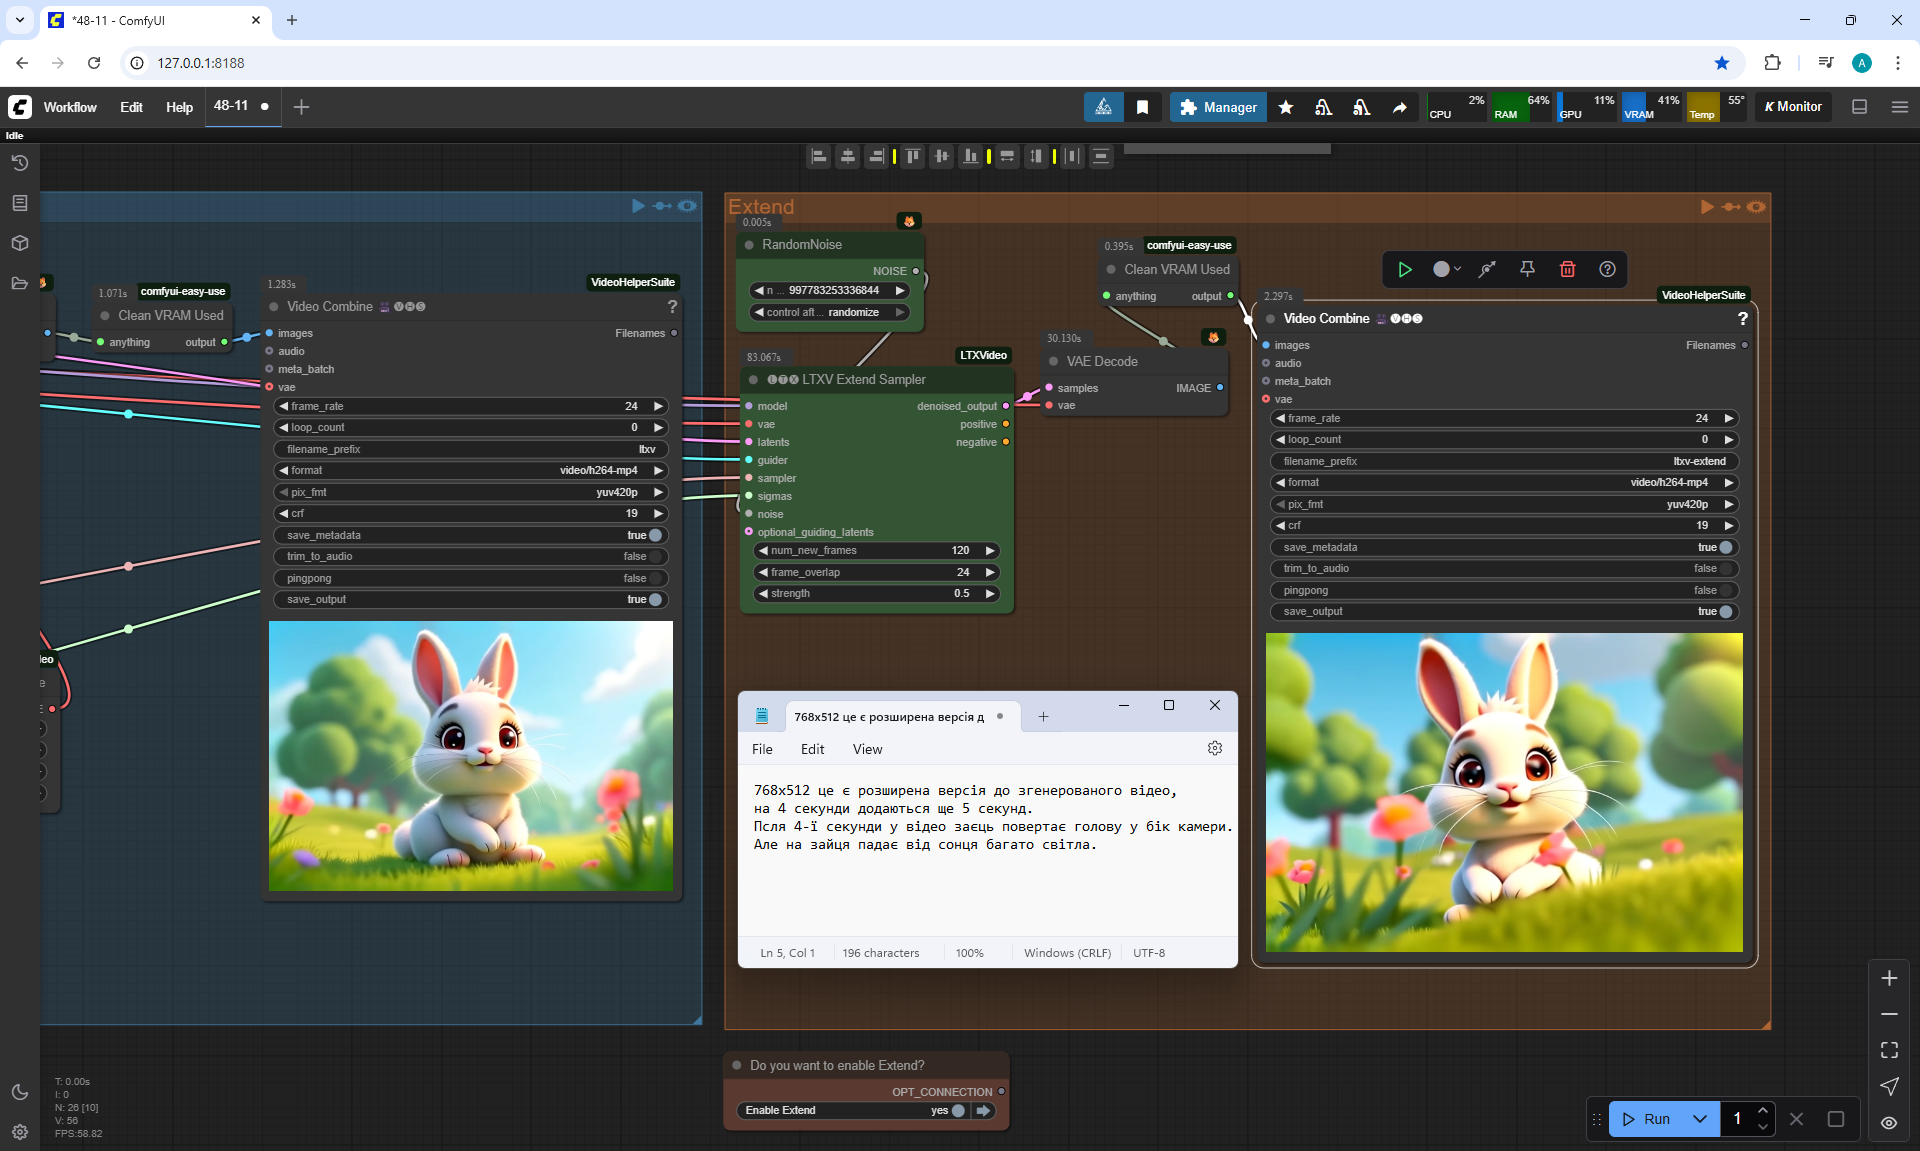Screen dimensions: 1920x1151
Task: Adjust strength value in LTXV Extend Sampler
Action: [876, 594]
